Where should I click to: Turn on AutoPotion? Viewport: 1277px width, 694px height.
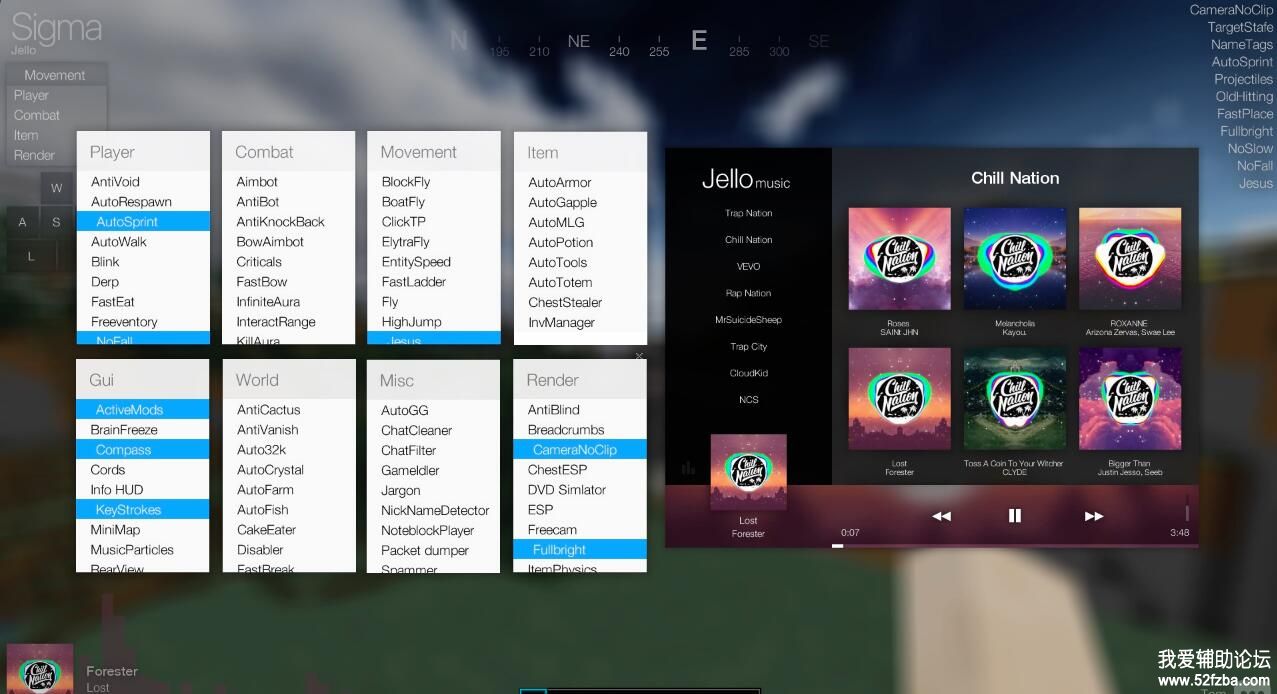[x=580, y=243]
